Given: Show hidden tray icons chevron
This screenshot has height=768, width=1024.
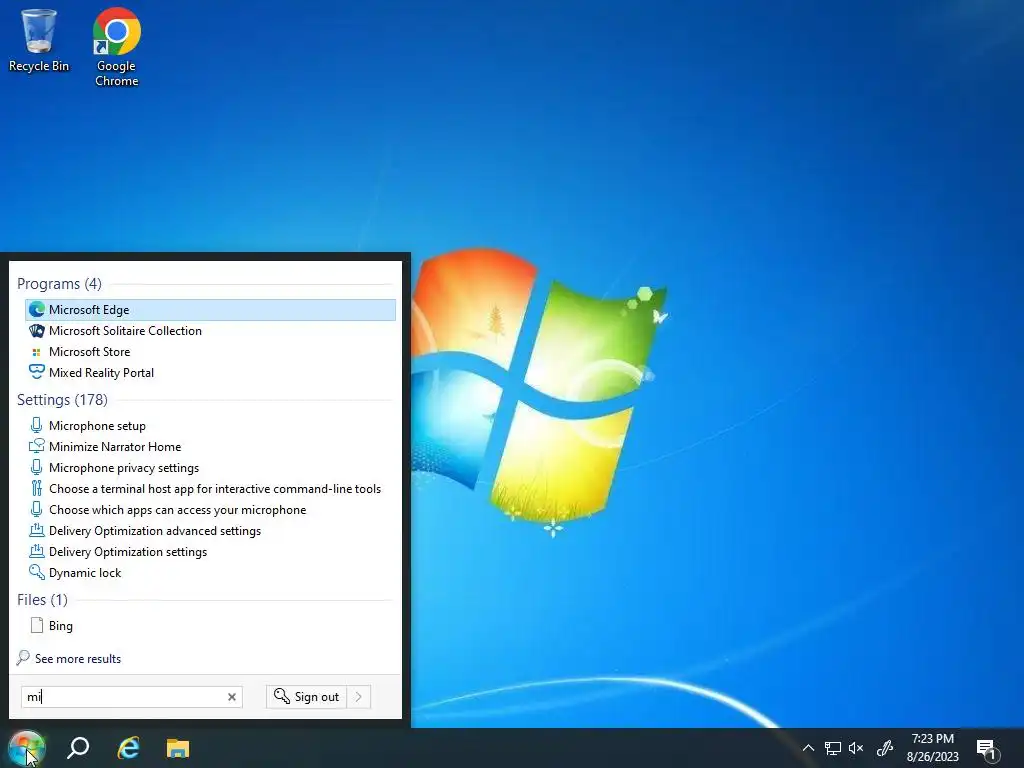Looking at the screenshot, I should click(x=808, y=748).
